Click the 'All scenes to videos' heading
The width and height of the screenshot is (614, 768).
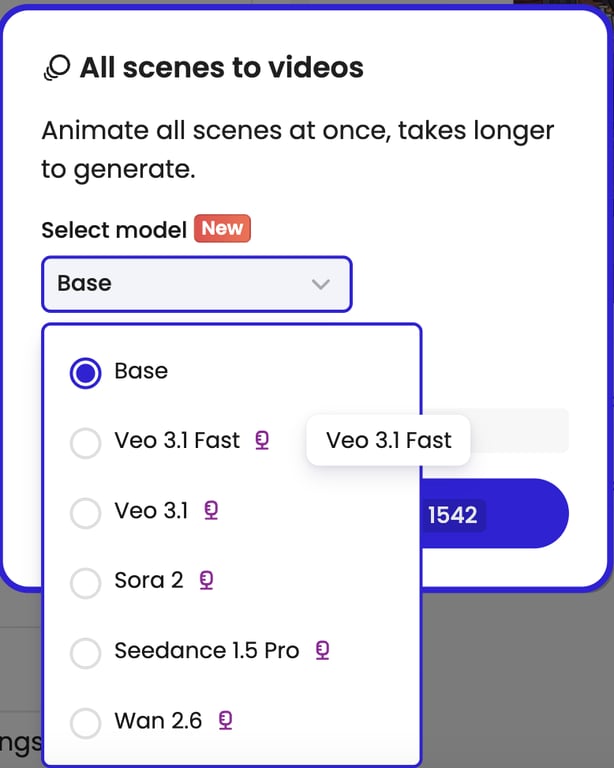221,68
